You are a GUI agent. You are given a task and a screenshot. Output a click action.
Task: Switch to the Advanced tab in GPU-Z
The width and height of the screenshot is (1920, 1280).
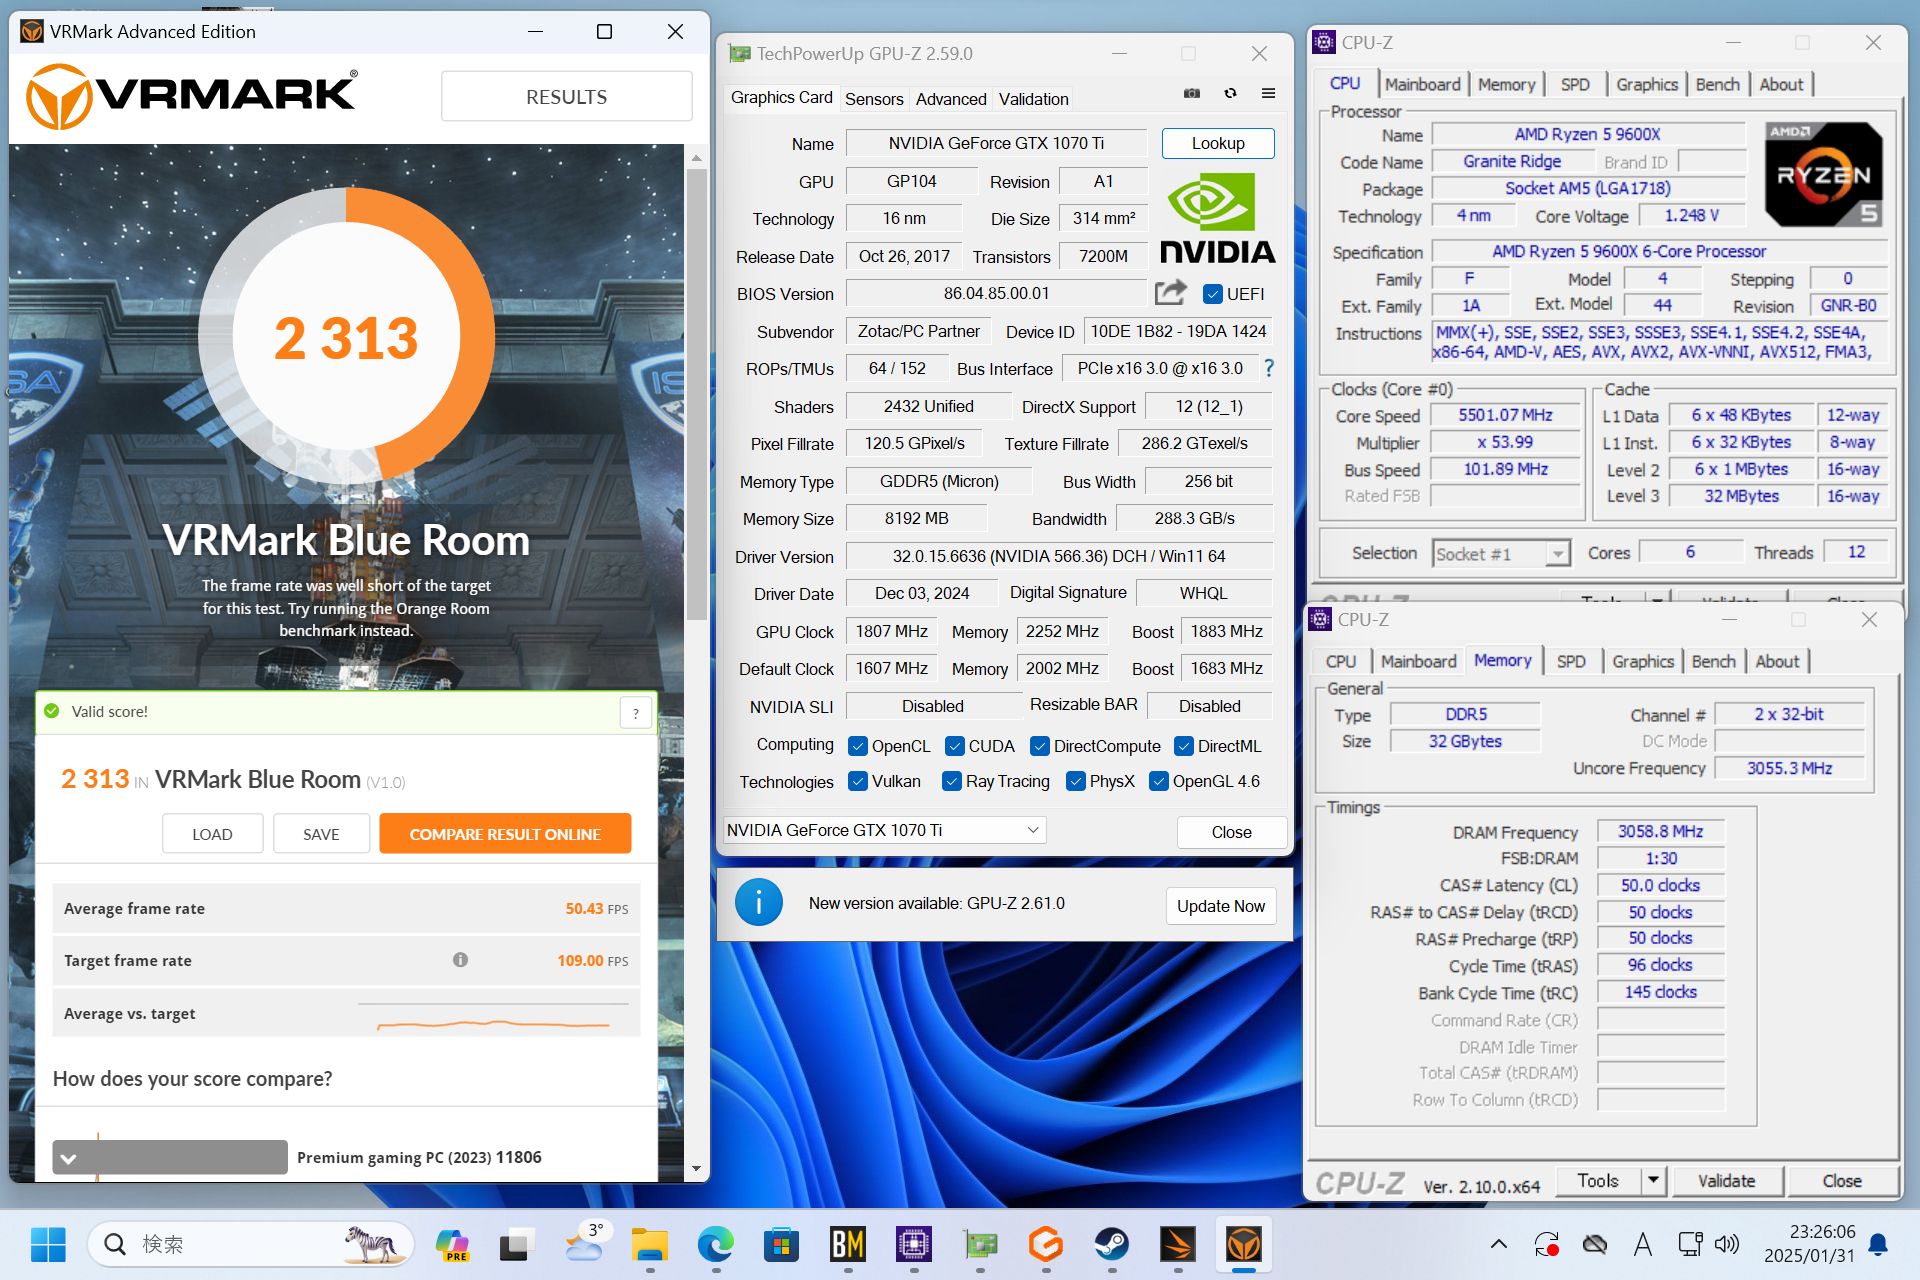tap(950, 99)
